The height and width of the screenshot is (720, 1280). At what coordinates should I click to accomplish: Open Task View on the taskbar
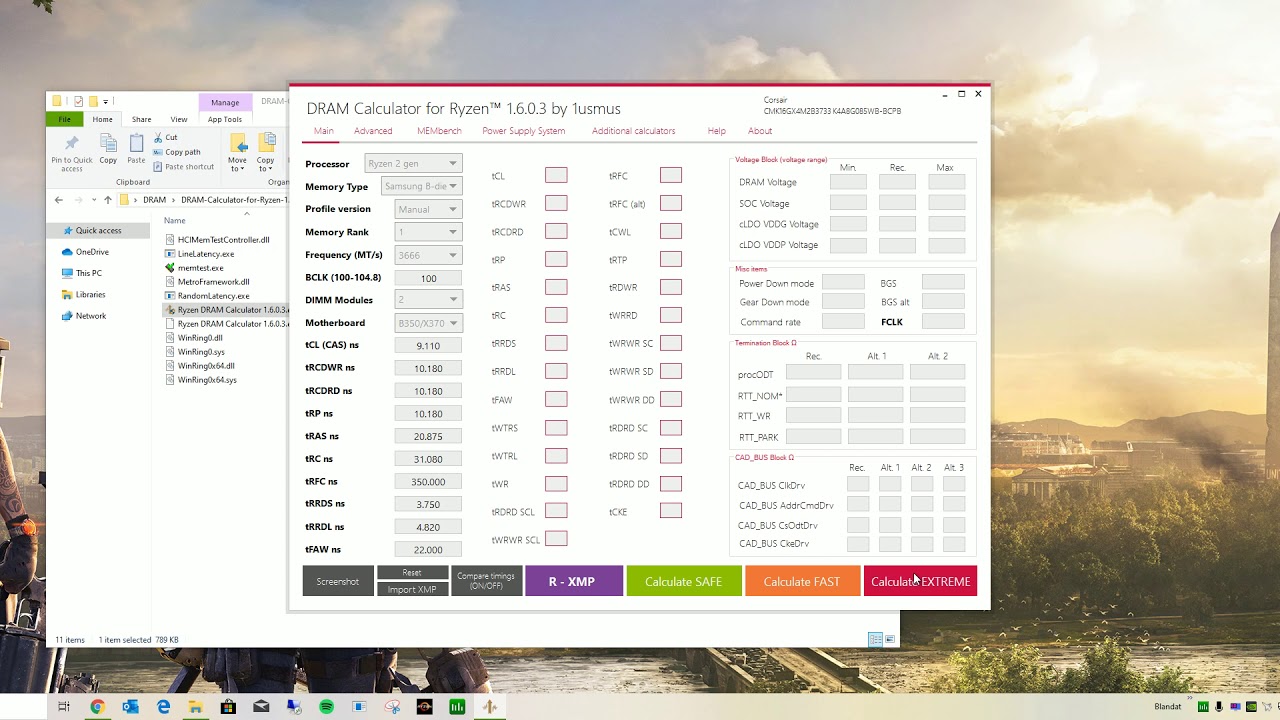point(64,707)
